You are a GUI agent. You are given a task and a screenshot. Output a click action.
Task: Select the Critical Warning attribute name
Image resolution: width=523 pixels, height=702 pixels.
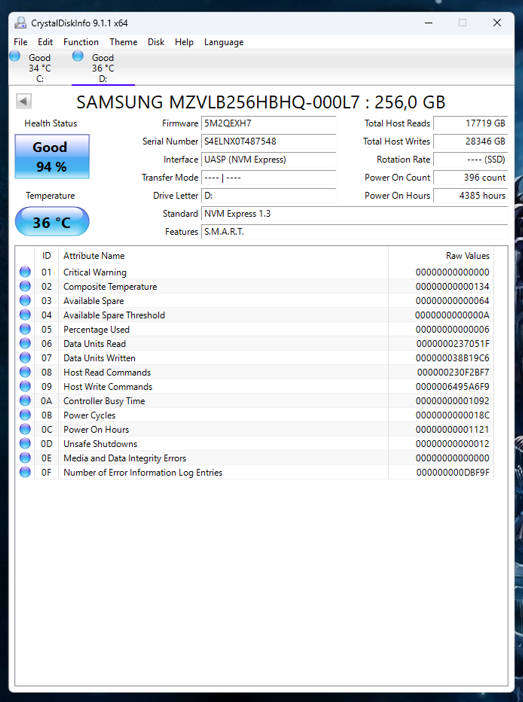(95, 272)
